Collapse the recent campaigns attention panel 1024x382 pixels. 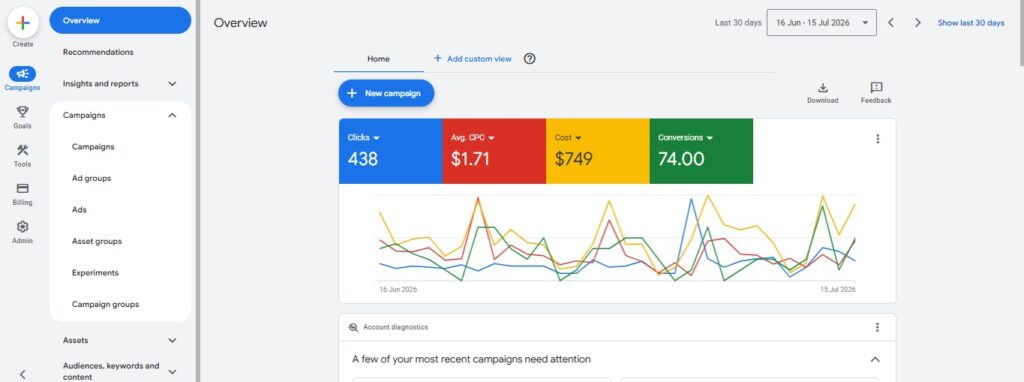(875, 359)
